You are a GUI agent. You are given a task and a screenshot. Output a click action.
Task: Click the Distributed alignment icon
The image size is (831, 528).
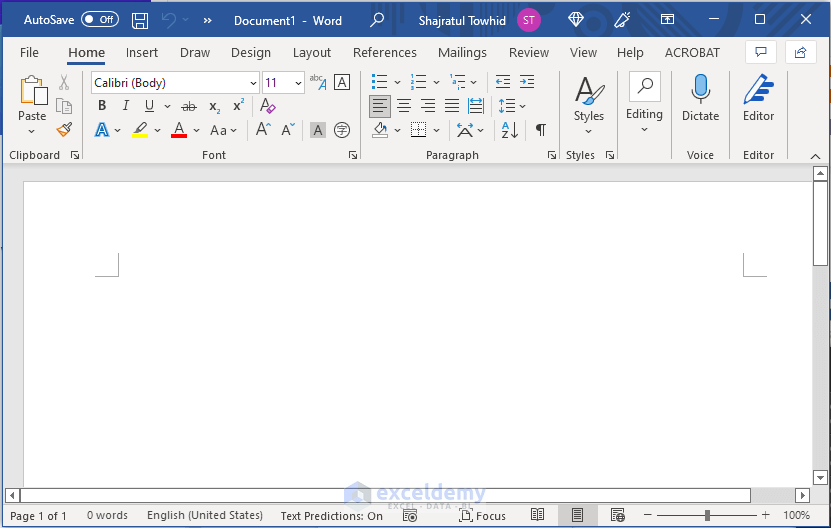pyautogui.click(x=476, y=106)
